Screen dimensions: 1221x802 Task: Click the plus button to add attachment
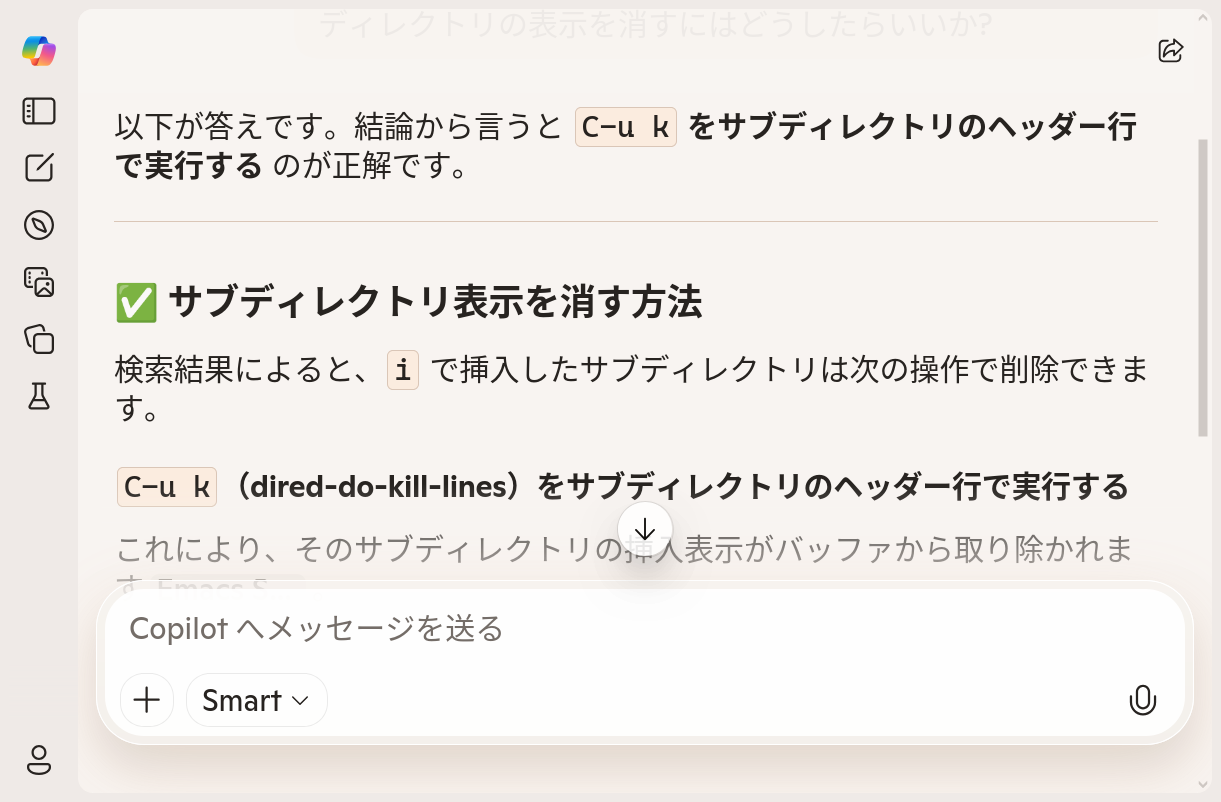pos(147,700)
